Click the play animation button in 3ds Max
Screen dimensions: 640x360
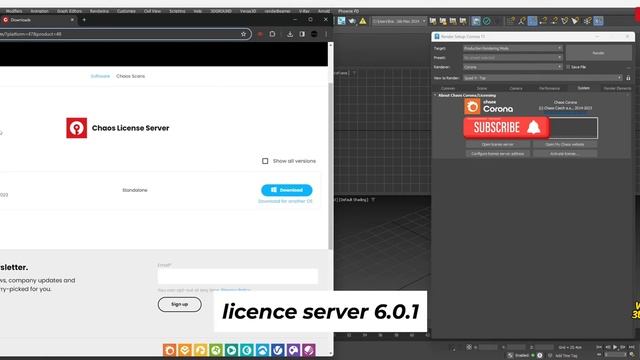615,347
